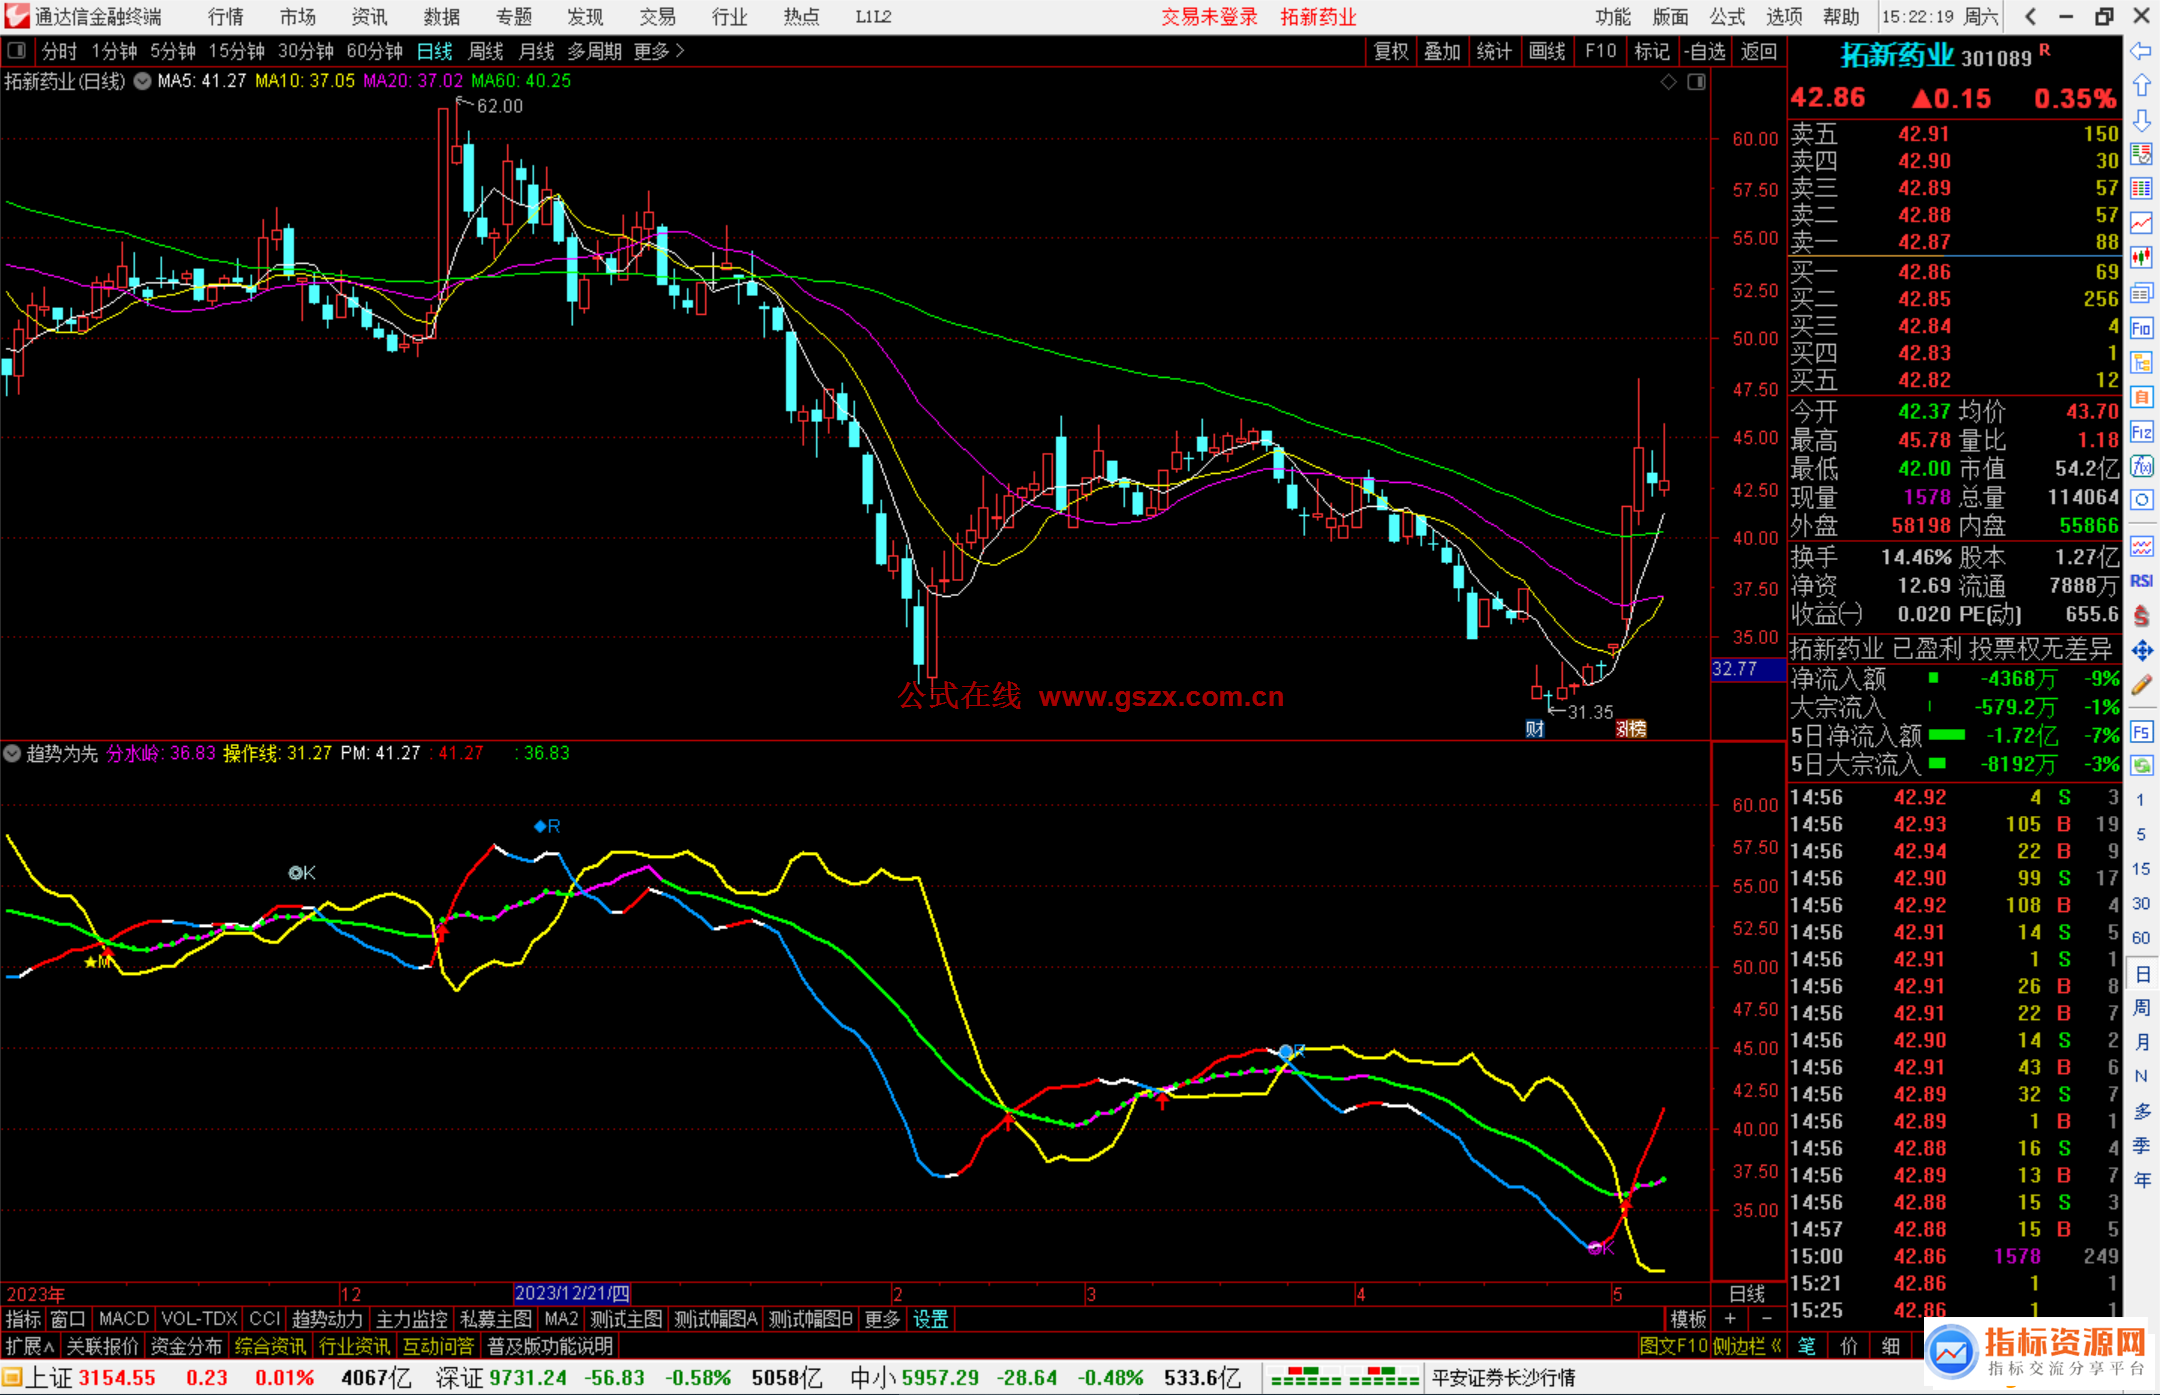Select the pencil drawing tool icon

pos(2141,685)
